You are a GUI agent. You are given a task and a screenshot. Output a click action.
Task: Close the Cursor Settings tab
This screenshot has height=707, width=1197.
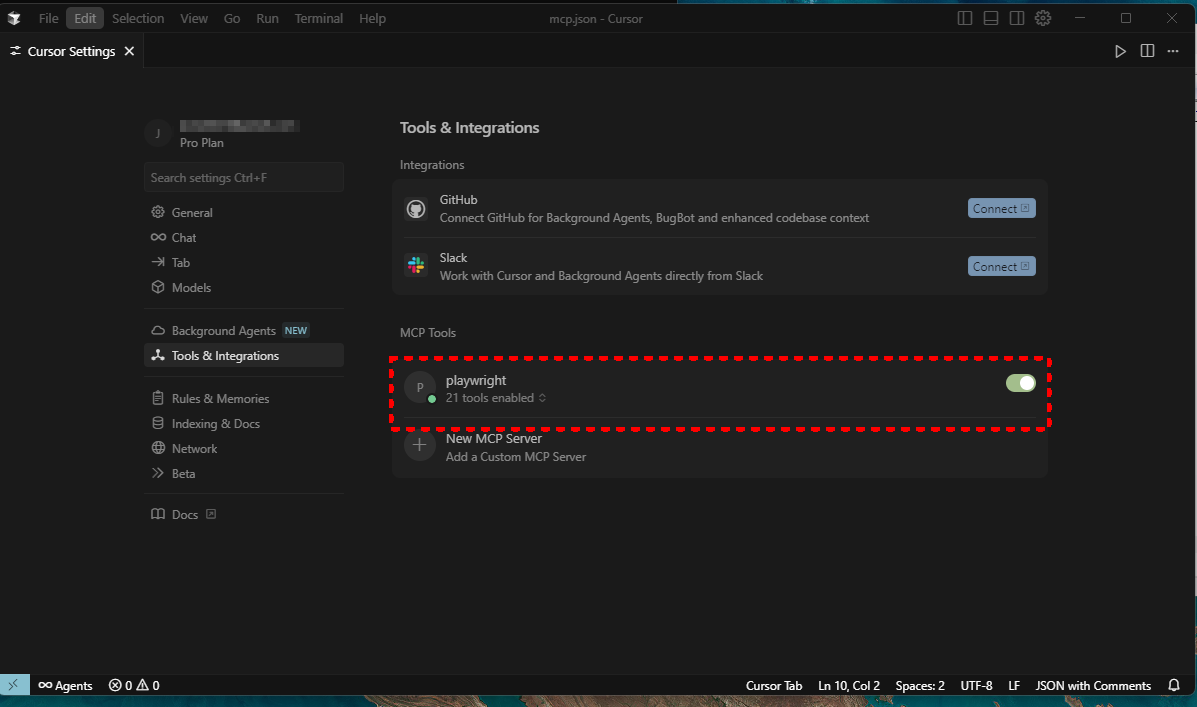click(130, 51)
